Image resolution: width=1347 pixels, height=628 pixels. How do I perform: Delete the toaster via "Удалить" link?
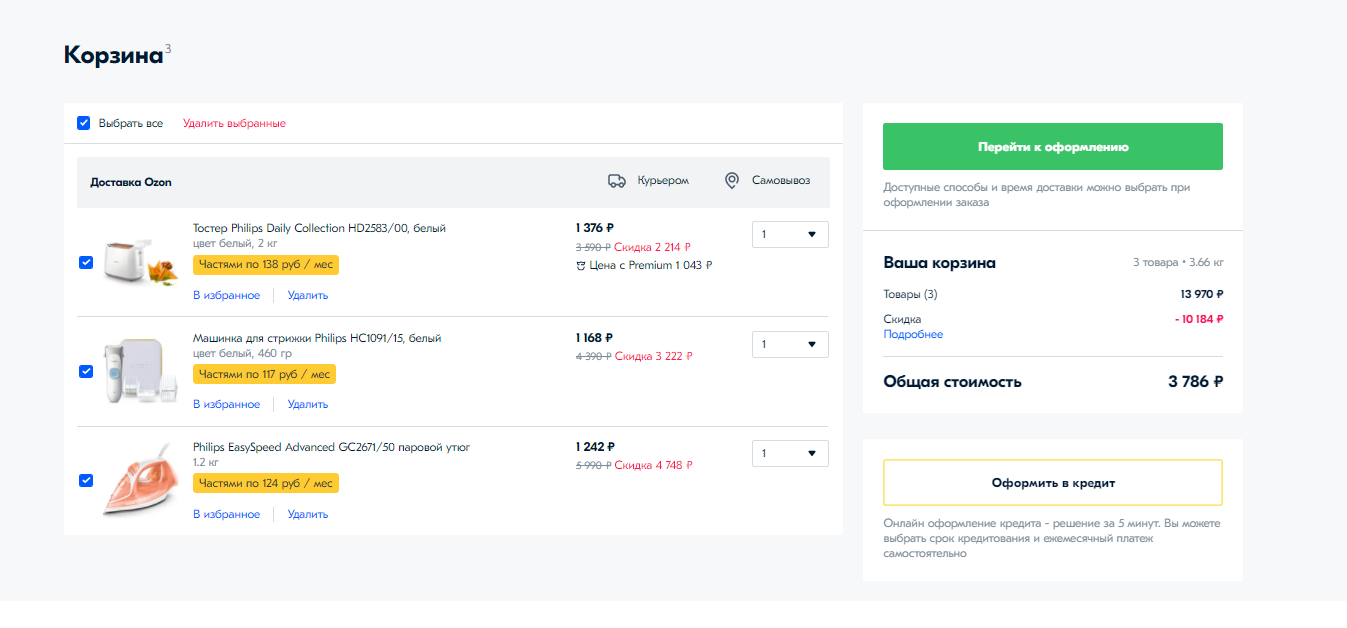coord(308,295)
